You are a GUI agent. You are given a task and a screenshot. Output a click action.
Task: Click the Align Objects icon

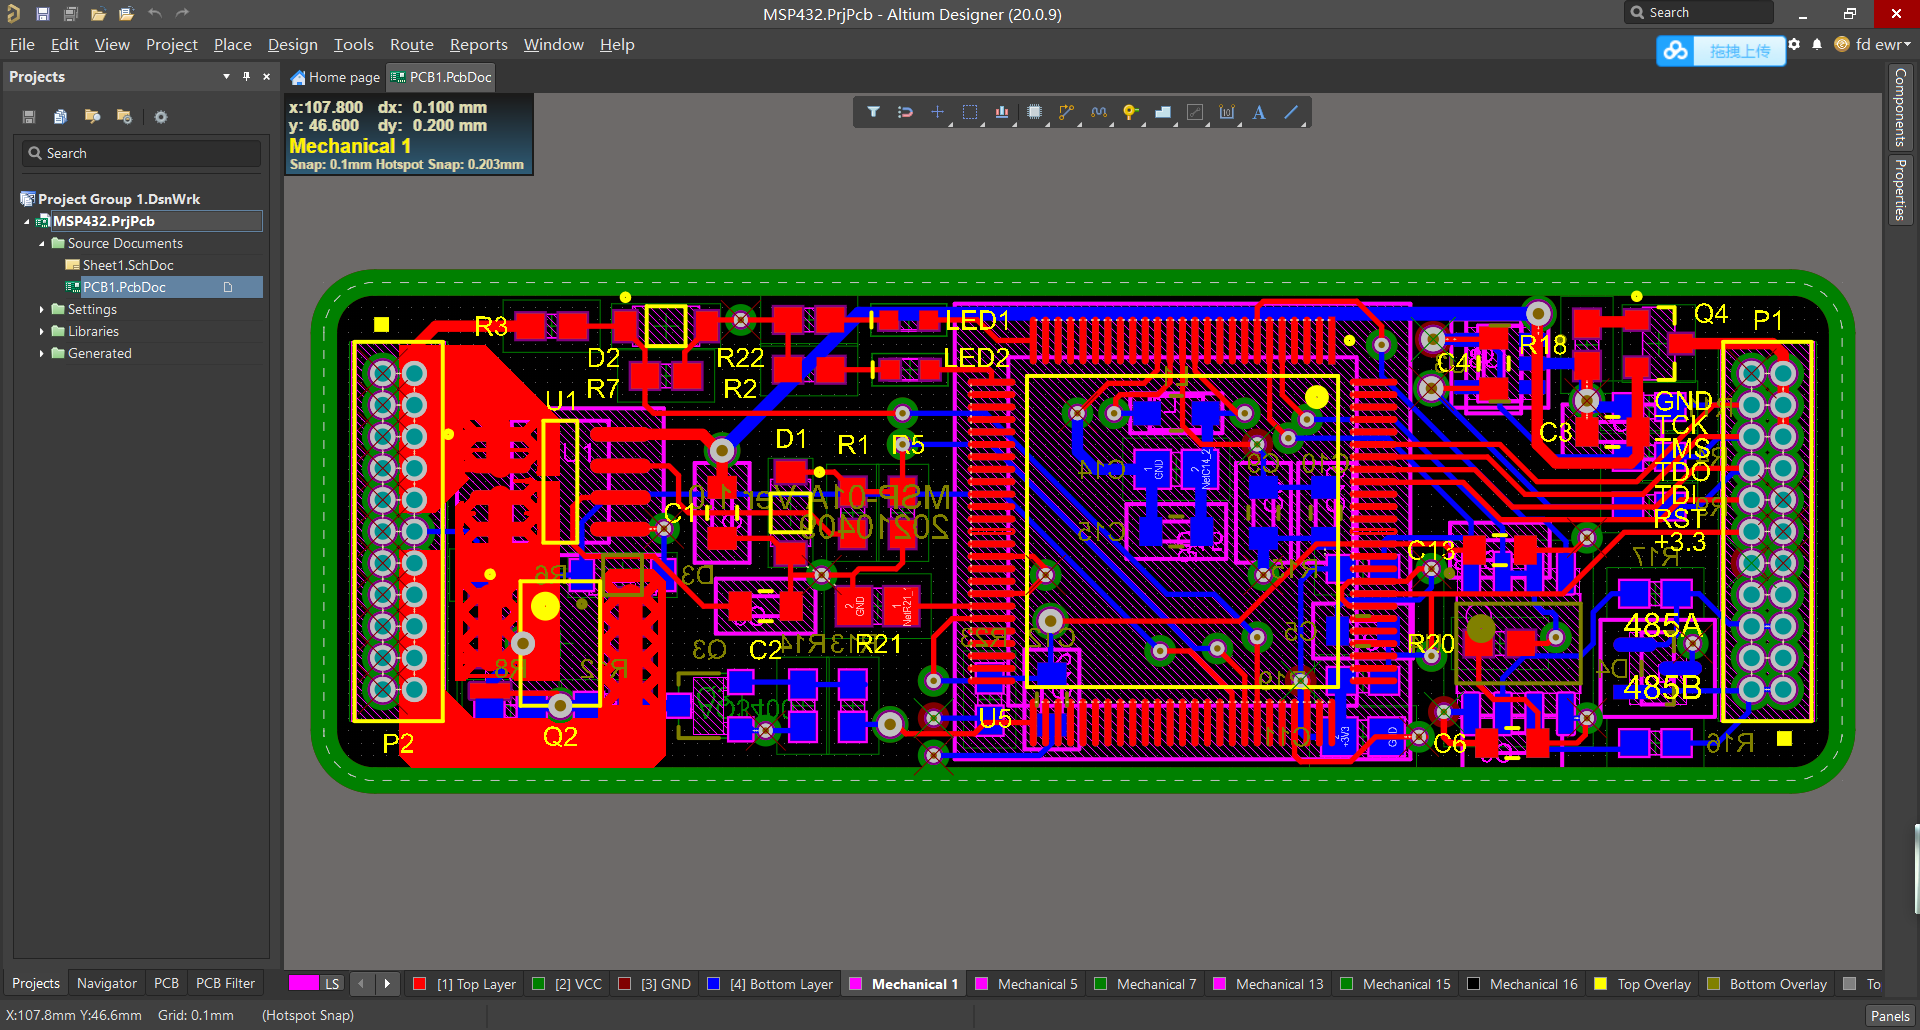pos(1001,112)
